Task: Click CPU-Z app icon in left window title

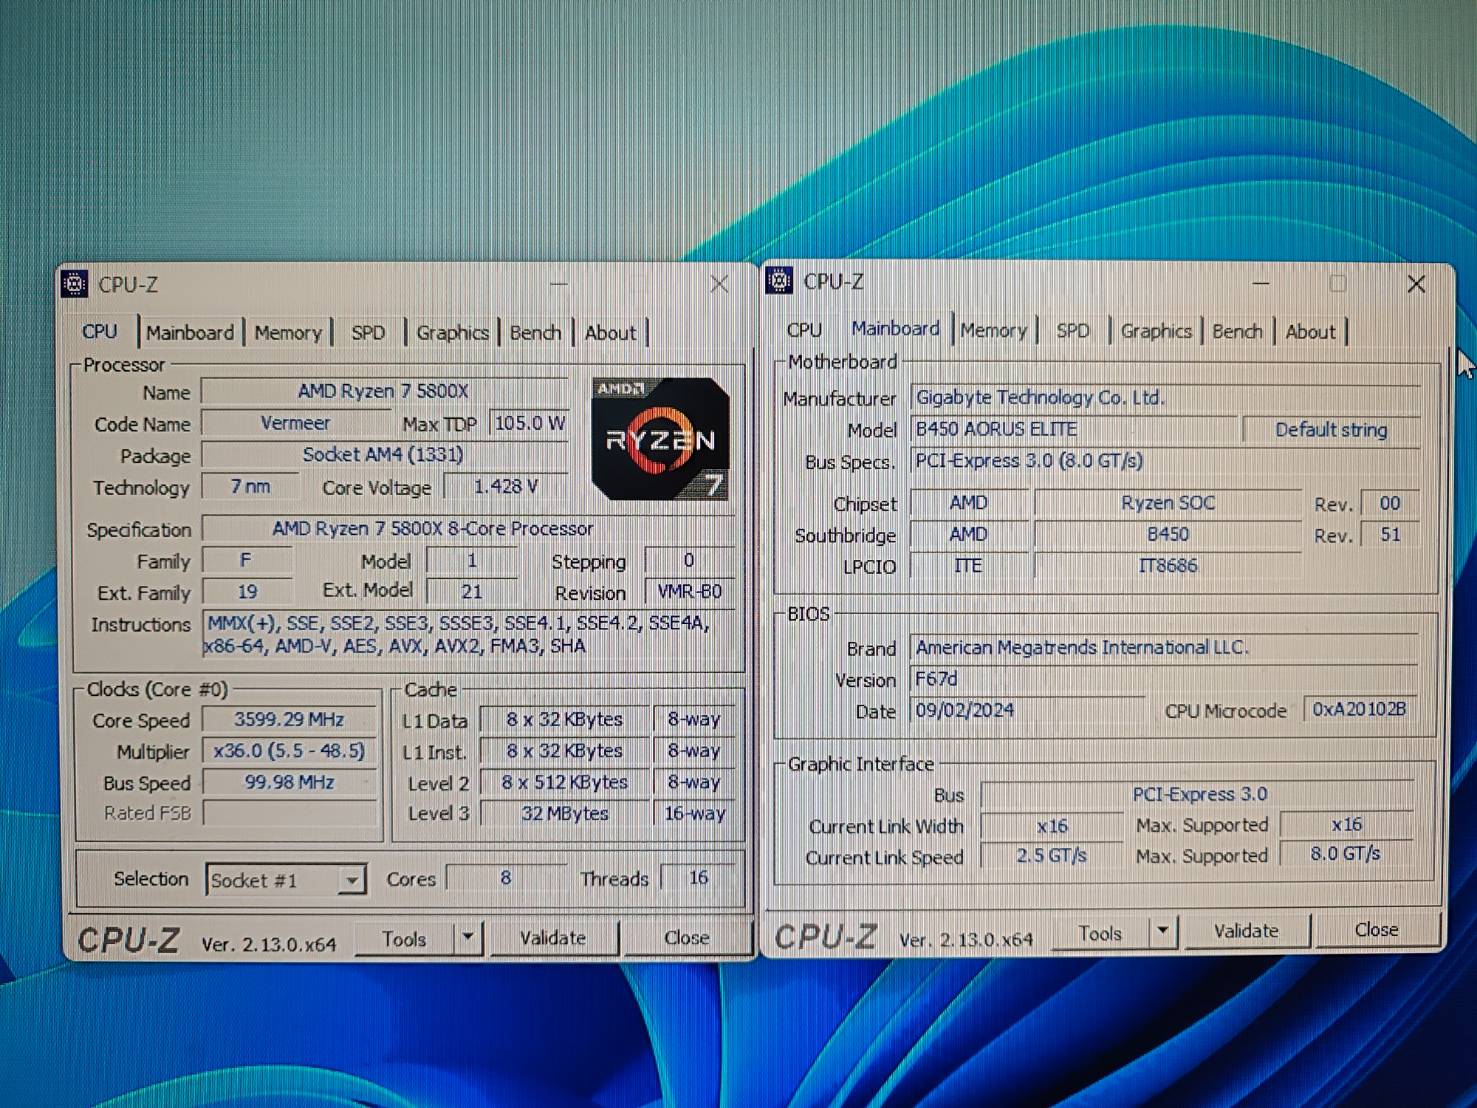Action: click(x=75, y=284)
